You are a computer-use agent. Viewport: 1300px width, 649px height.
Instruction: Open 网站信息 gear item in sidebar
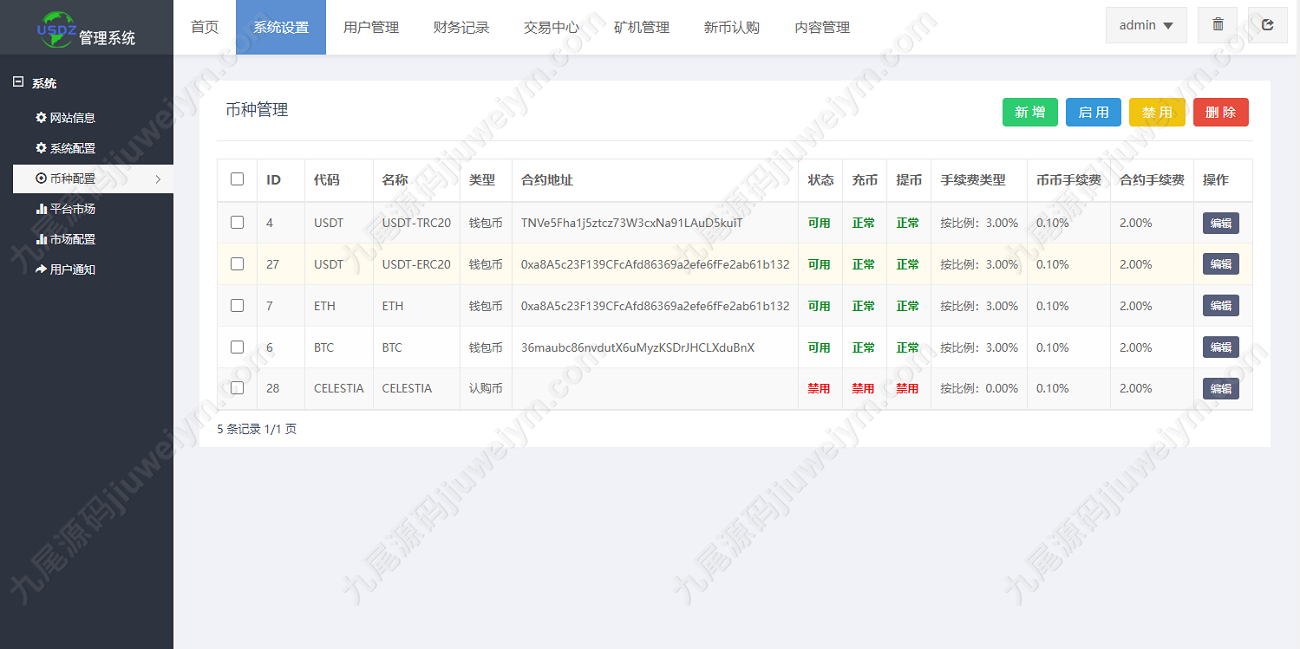coord(65,118)
